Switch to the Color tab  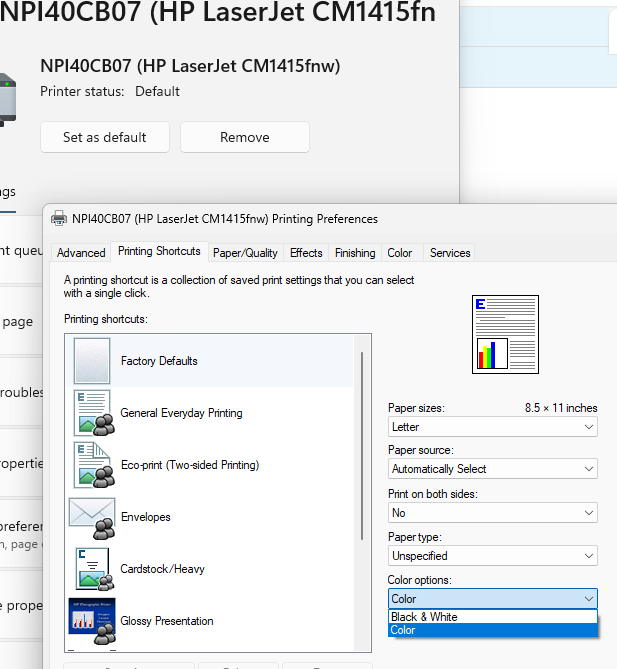(x=400, y=253)
